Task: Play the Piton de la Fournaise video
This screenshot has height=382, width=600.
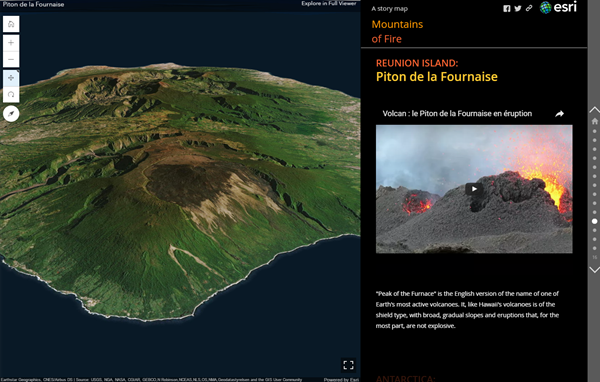Action: pos(474,189)
